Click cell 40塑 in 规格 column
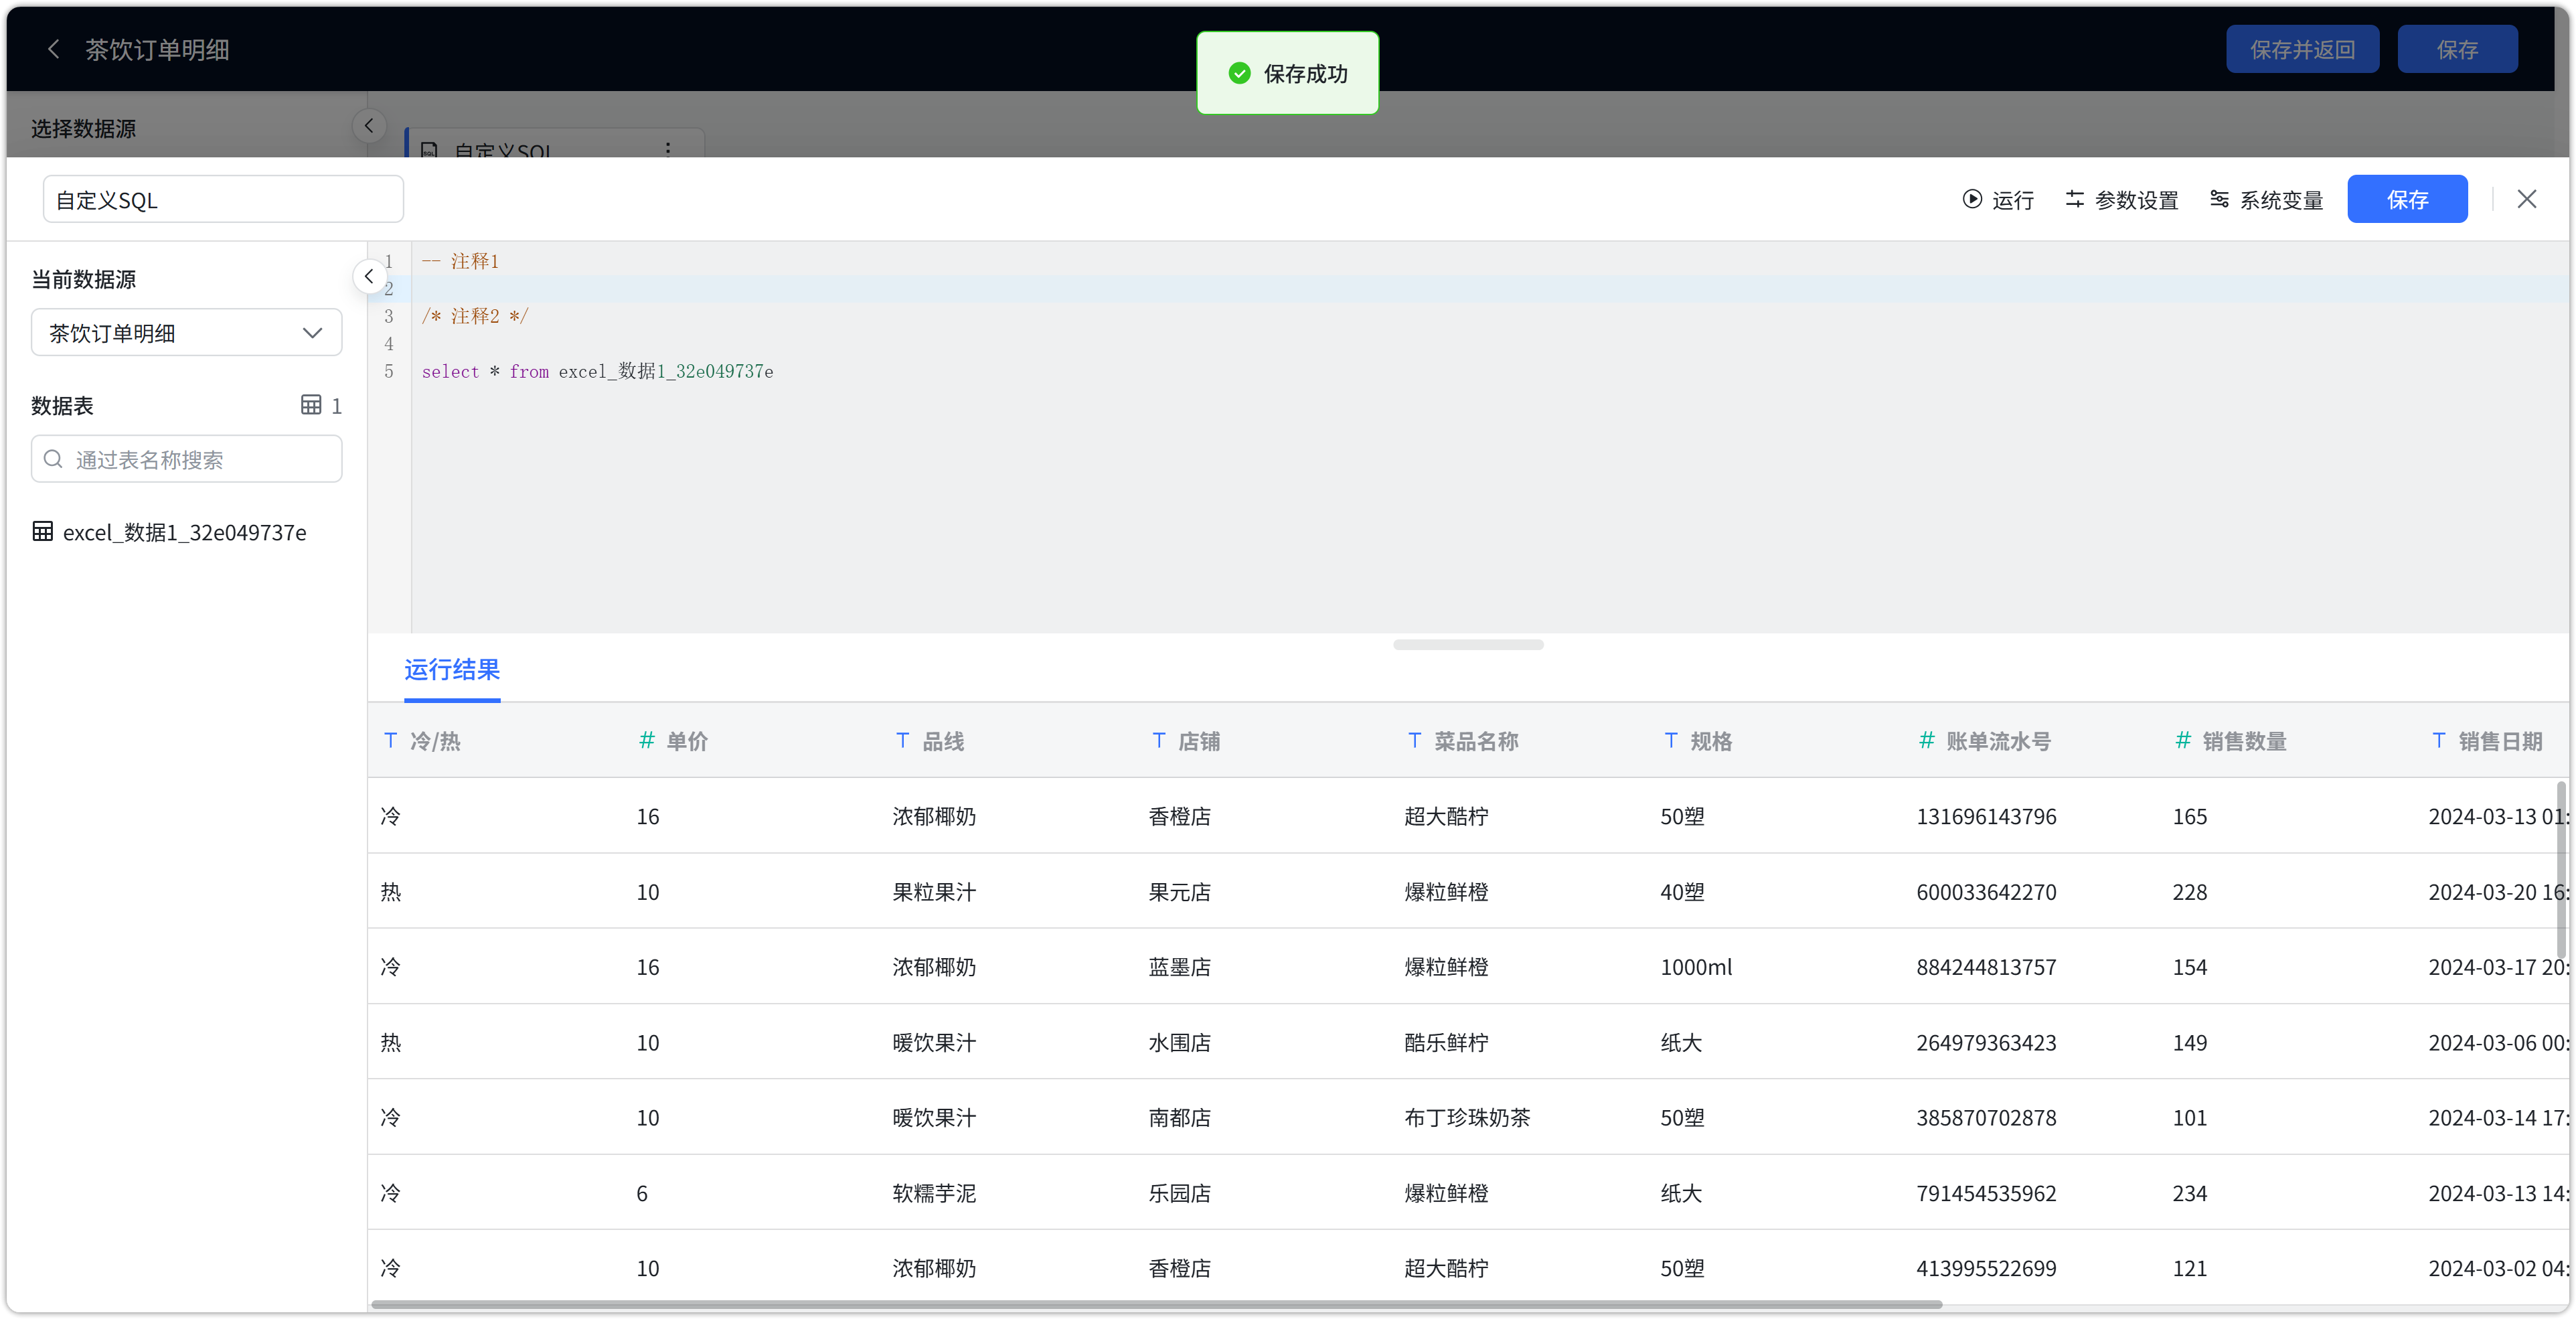Viewport: 2576px width, 1319px height. click(1682, 891)
